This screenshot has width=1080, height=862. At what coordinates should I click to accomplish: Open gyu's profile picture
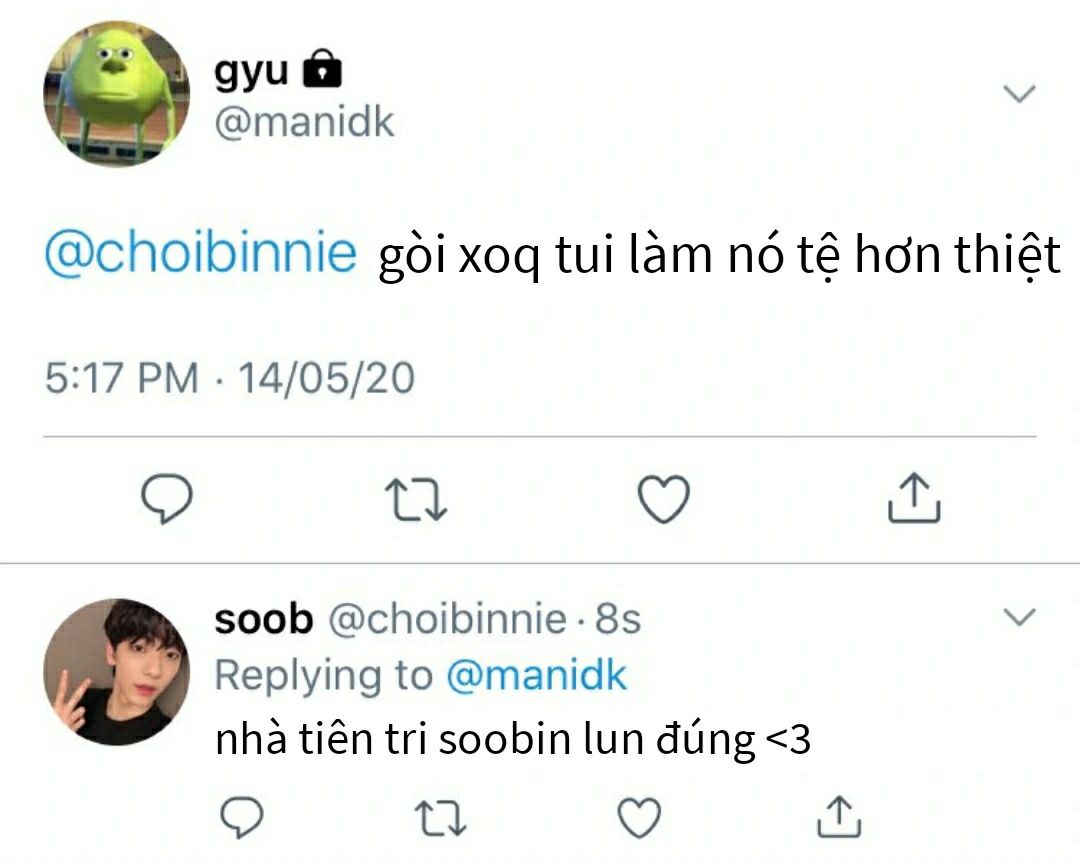(x=116, y=94)
